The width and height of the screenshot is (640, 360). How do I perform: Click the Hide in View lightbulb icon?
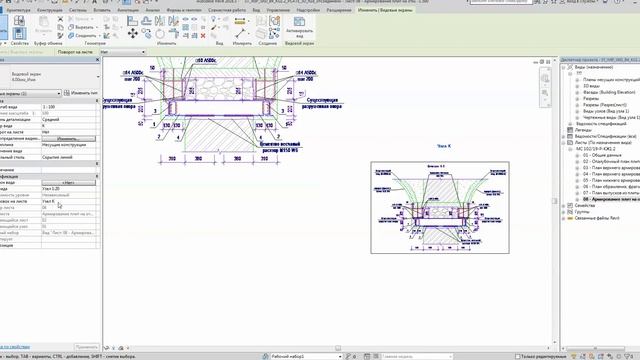pos(213,19)
